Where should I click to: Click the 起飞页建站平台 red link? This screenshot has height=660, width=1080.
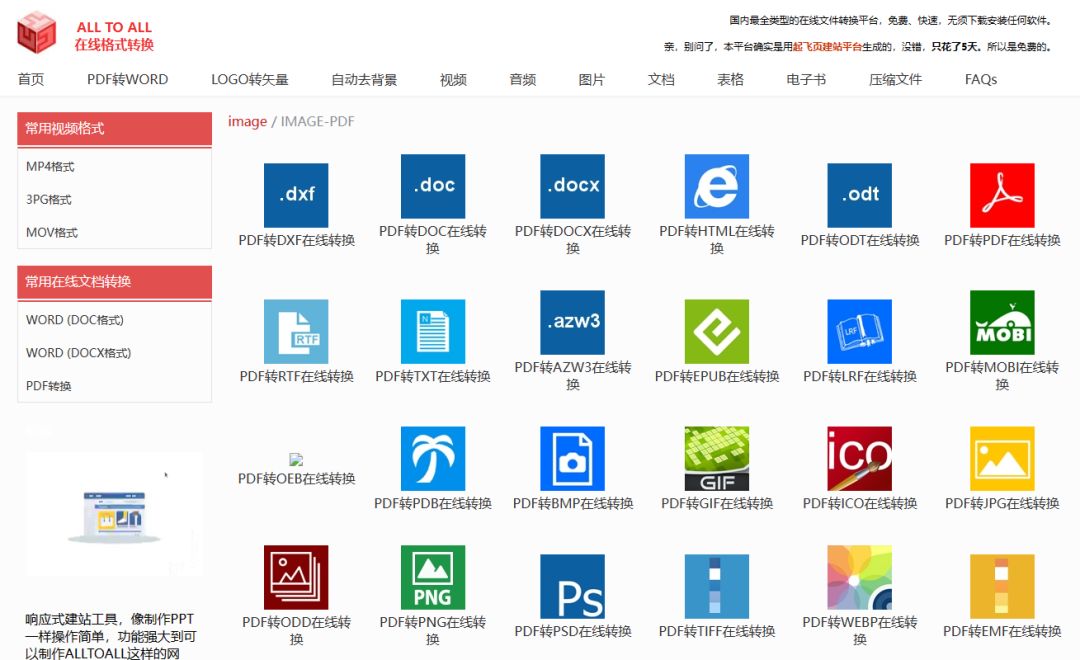tap(827, 46)
